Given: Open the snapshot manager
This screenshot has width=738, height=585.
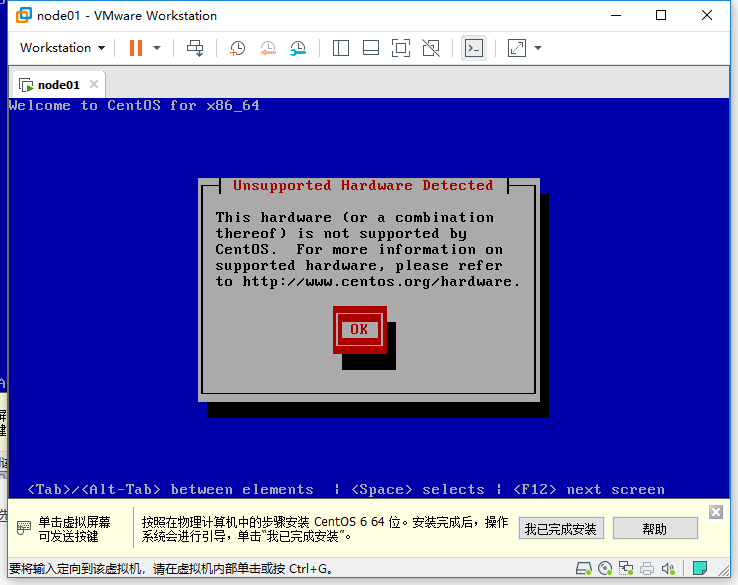Looking at the screenshot, I should click(298, 48).
